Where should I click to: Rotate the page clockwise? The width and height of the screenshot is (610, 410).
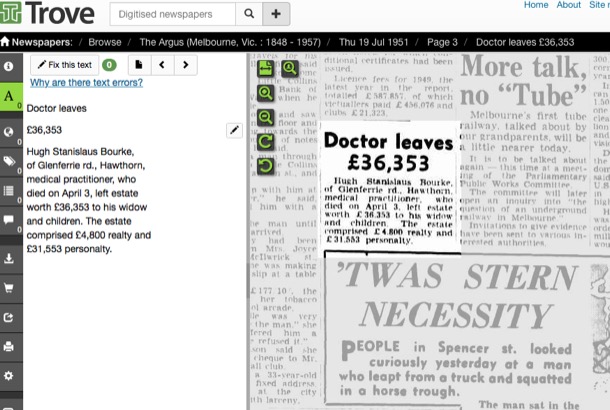pos(266,142)
